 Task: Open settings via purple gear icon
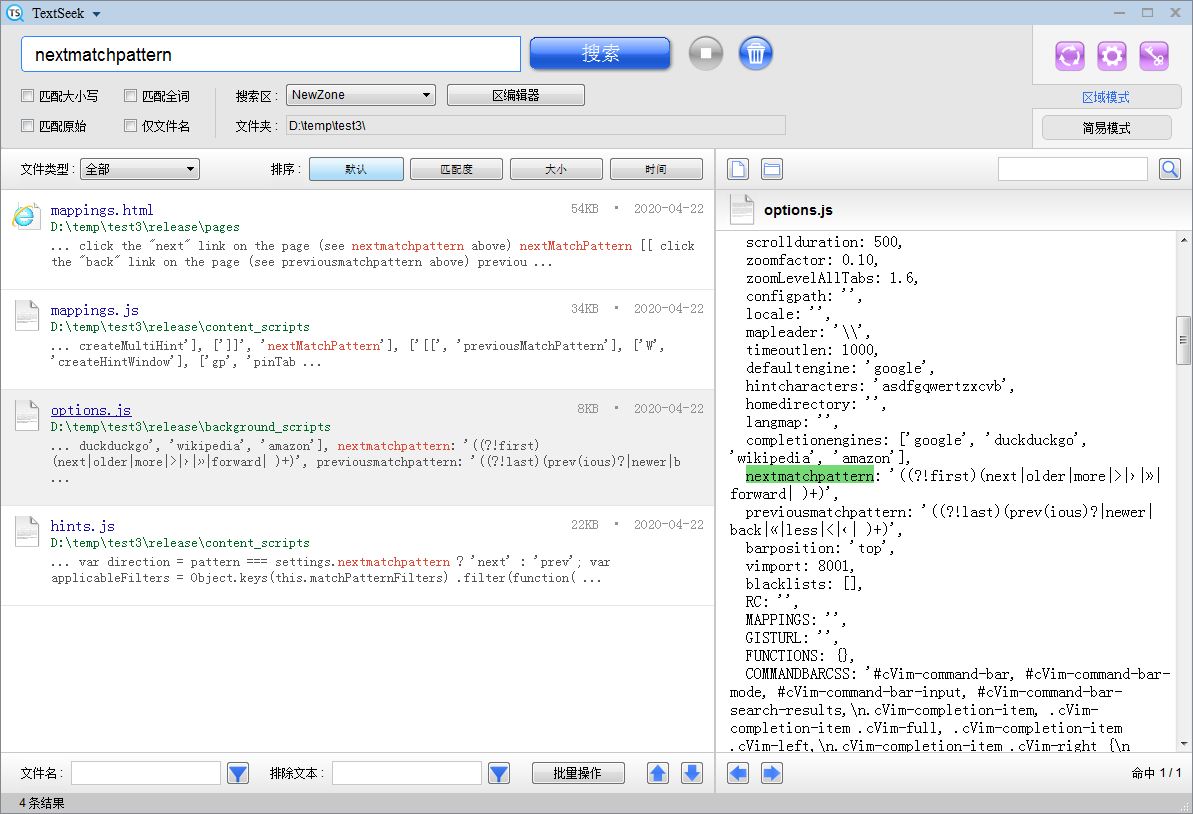[1112, 56]
